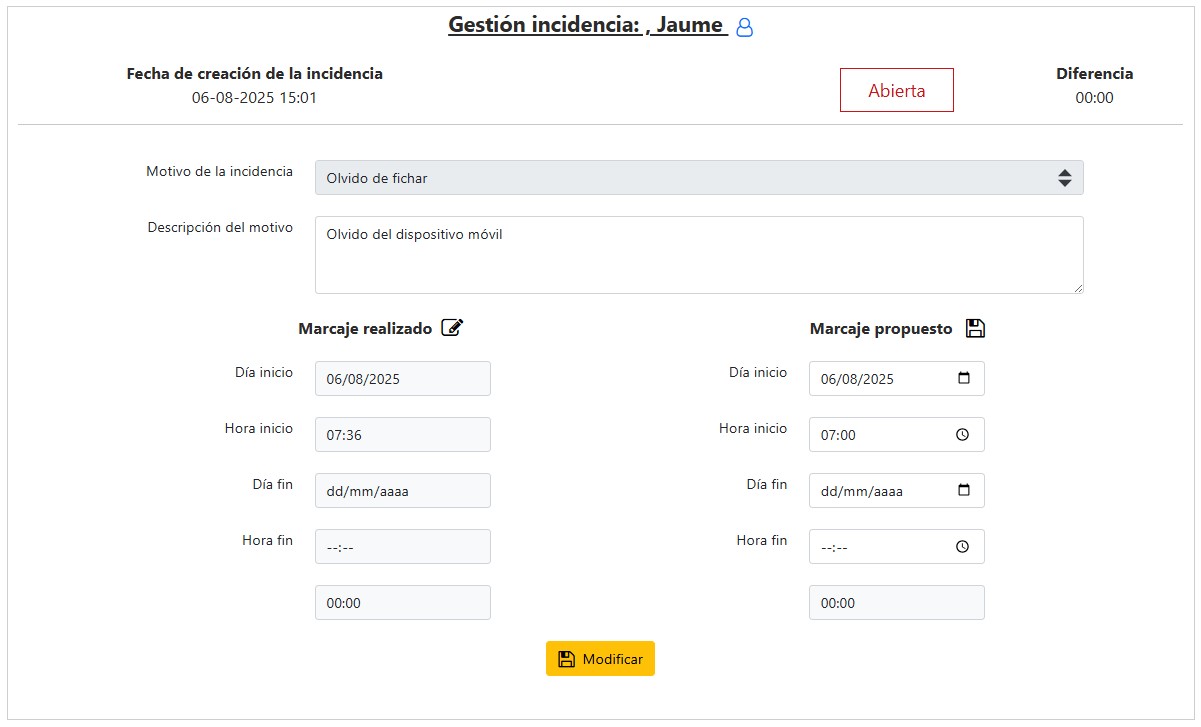Click the propuesto Día inicio date field

coord(897,379)
